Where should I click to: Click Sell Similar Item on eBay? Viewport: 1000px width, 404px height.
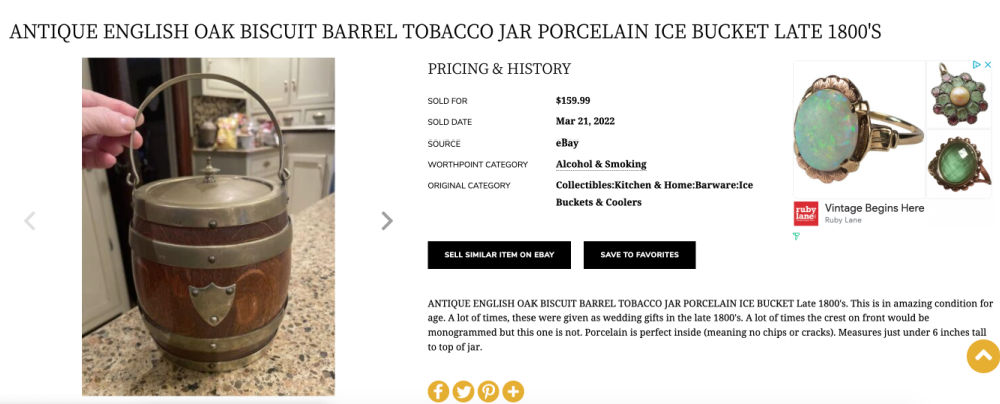click(499, 255)
